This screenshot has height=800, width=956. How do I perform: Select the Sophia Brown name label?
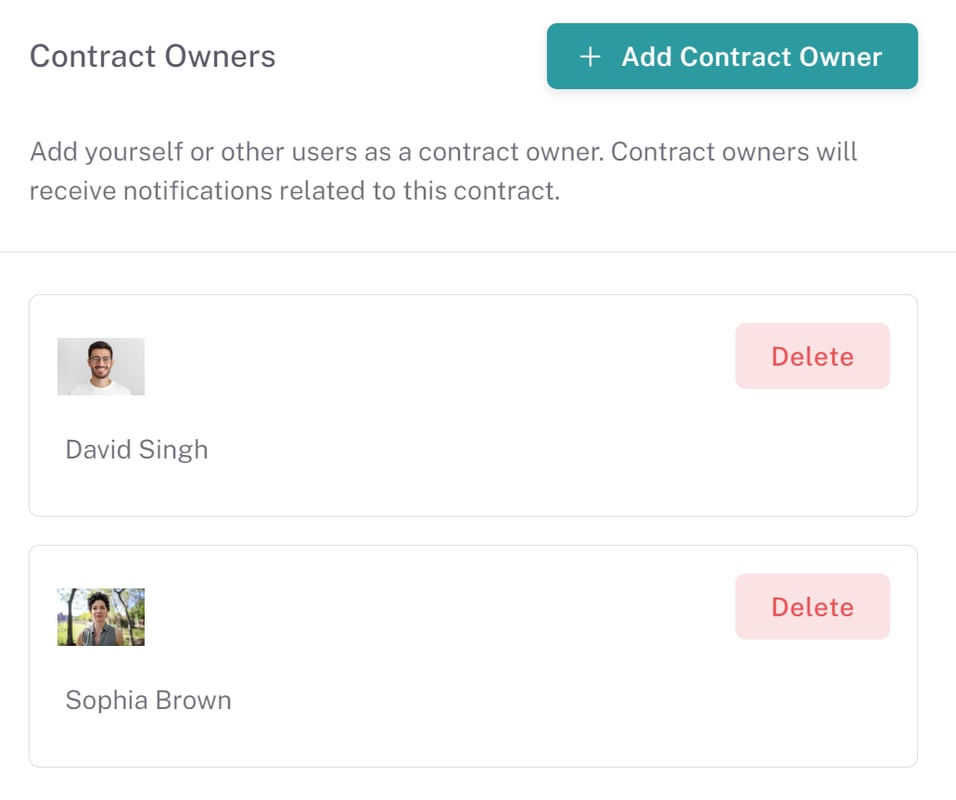click(148, 700)
